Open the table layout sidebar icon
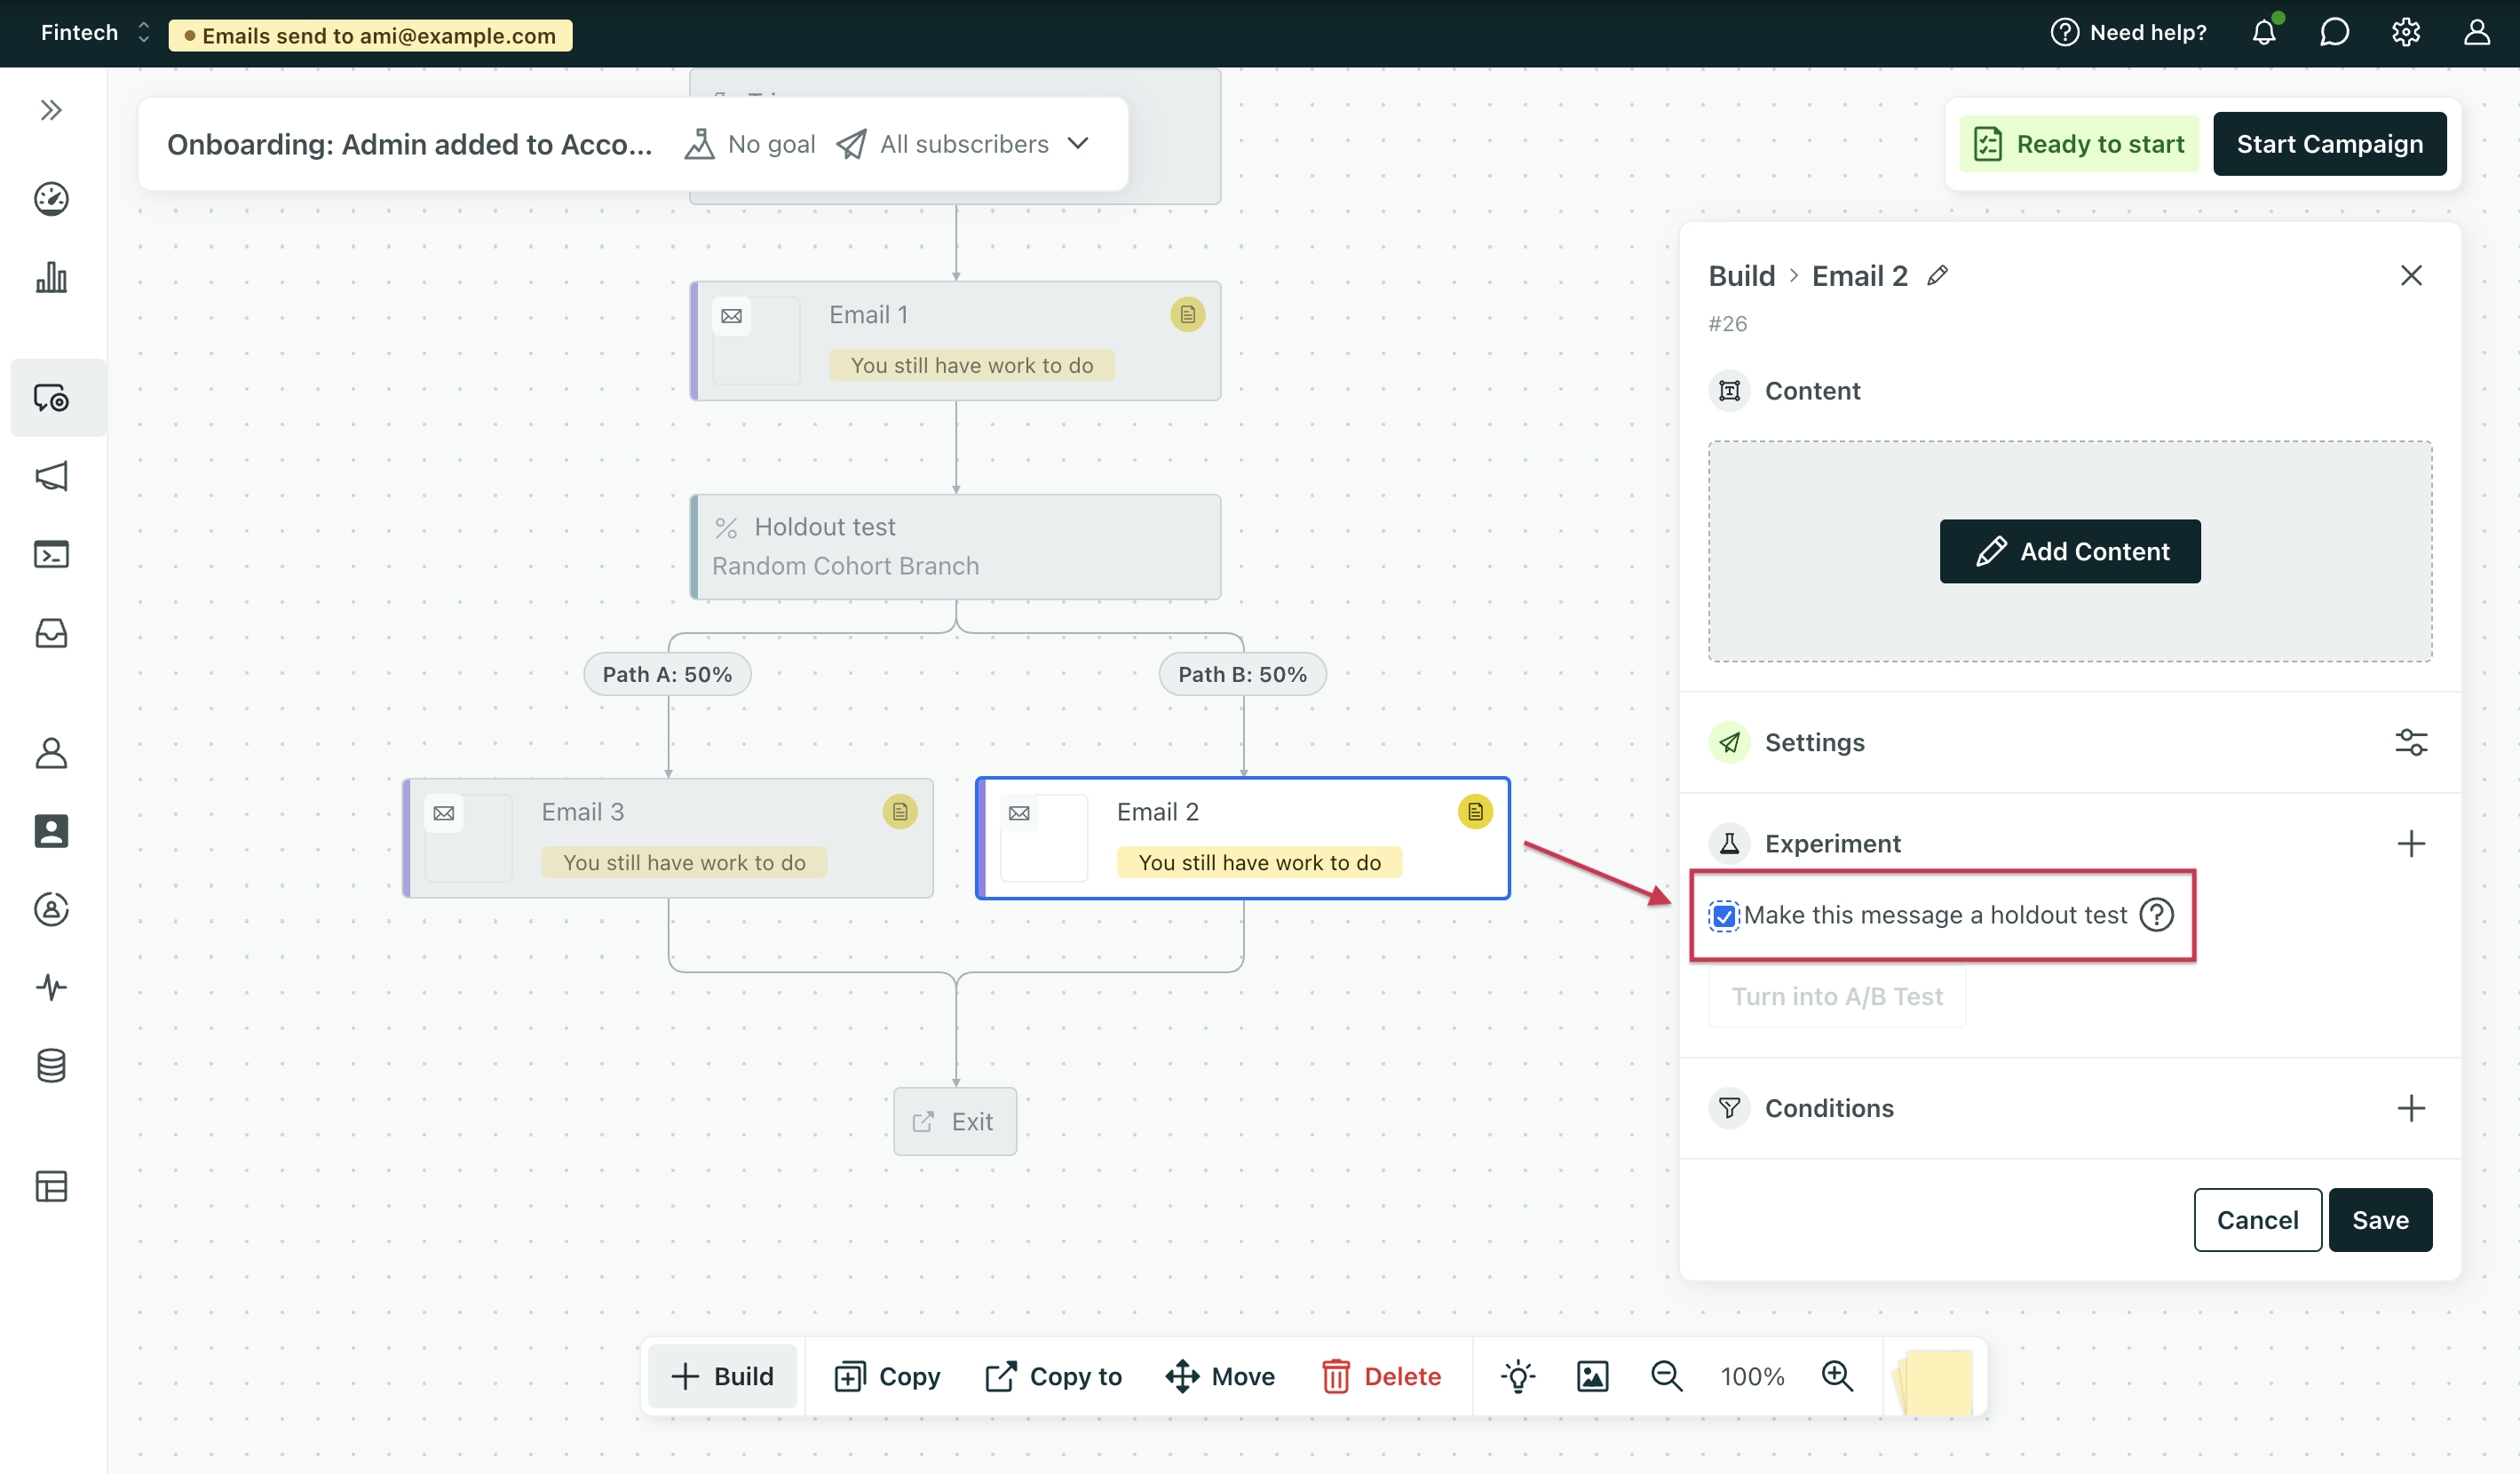Viewport: 2520px width, 1474px height. tap(51, 1187)
